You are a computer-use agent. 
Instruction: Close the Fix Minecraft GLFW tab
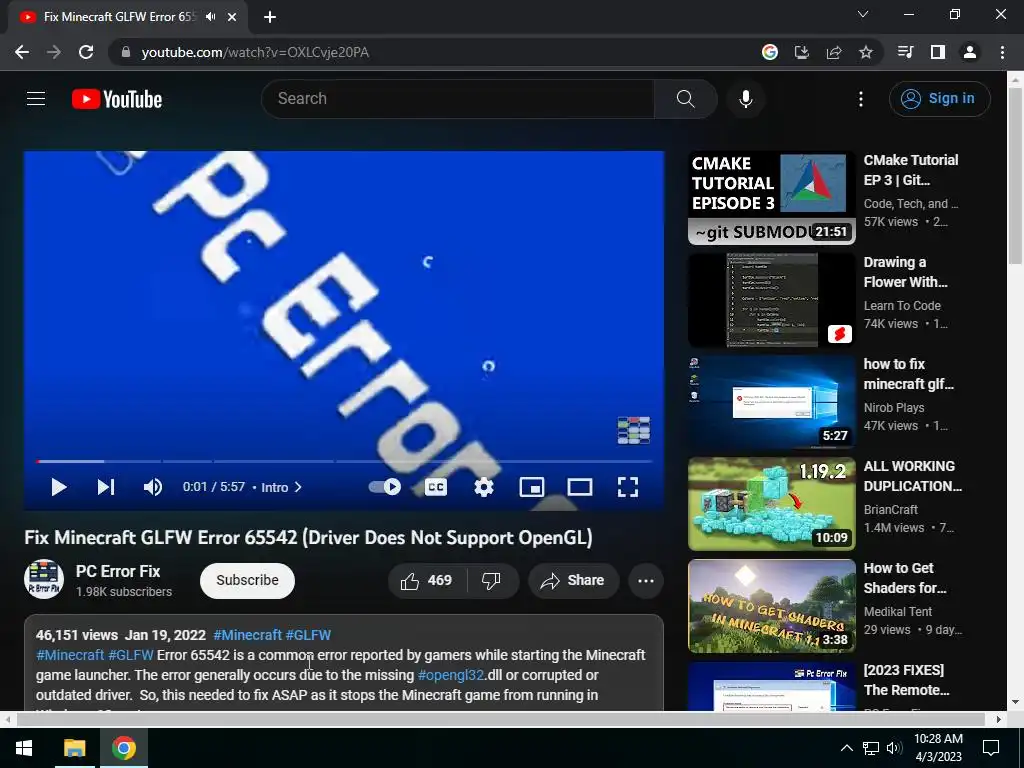click(232, 17)
